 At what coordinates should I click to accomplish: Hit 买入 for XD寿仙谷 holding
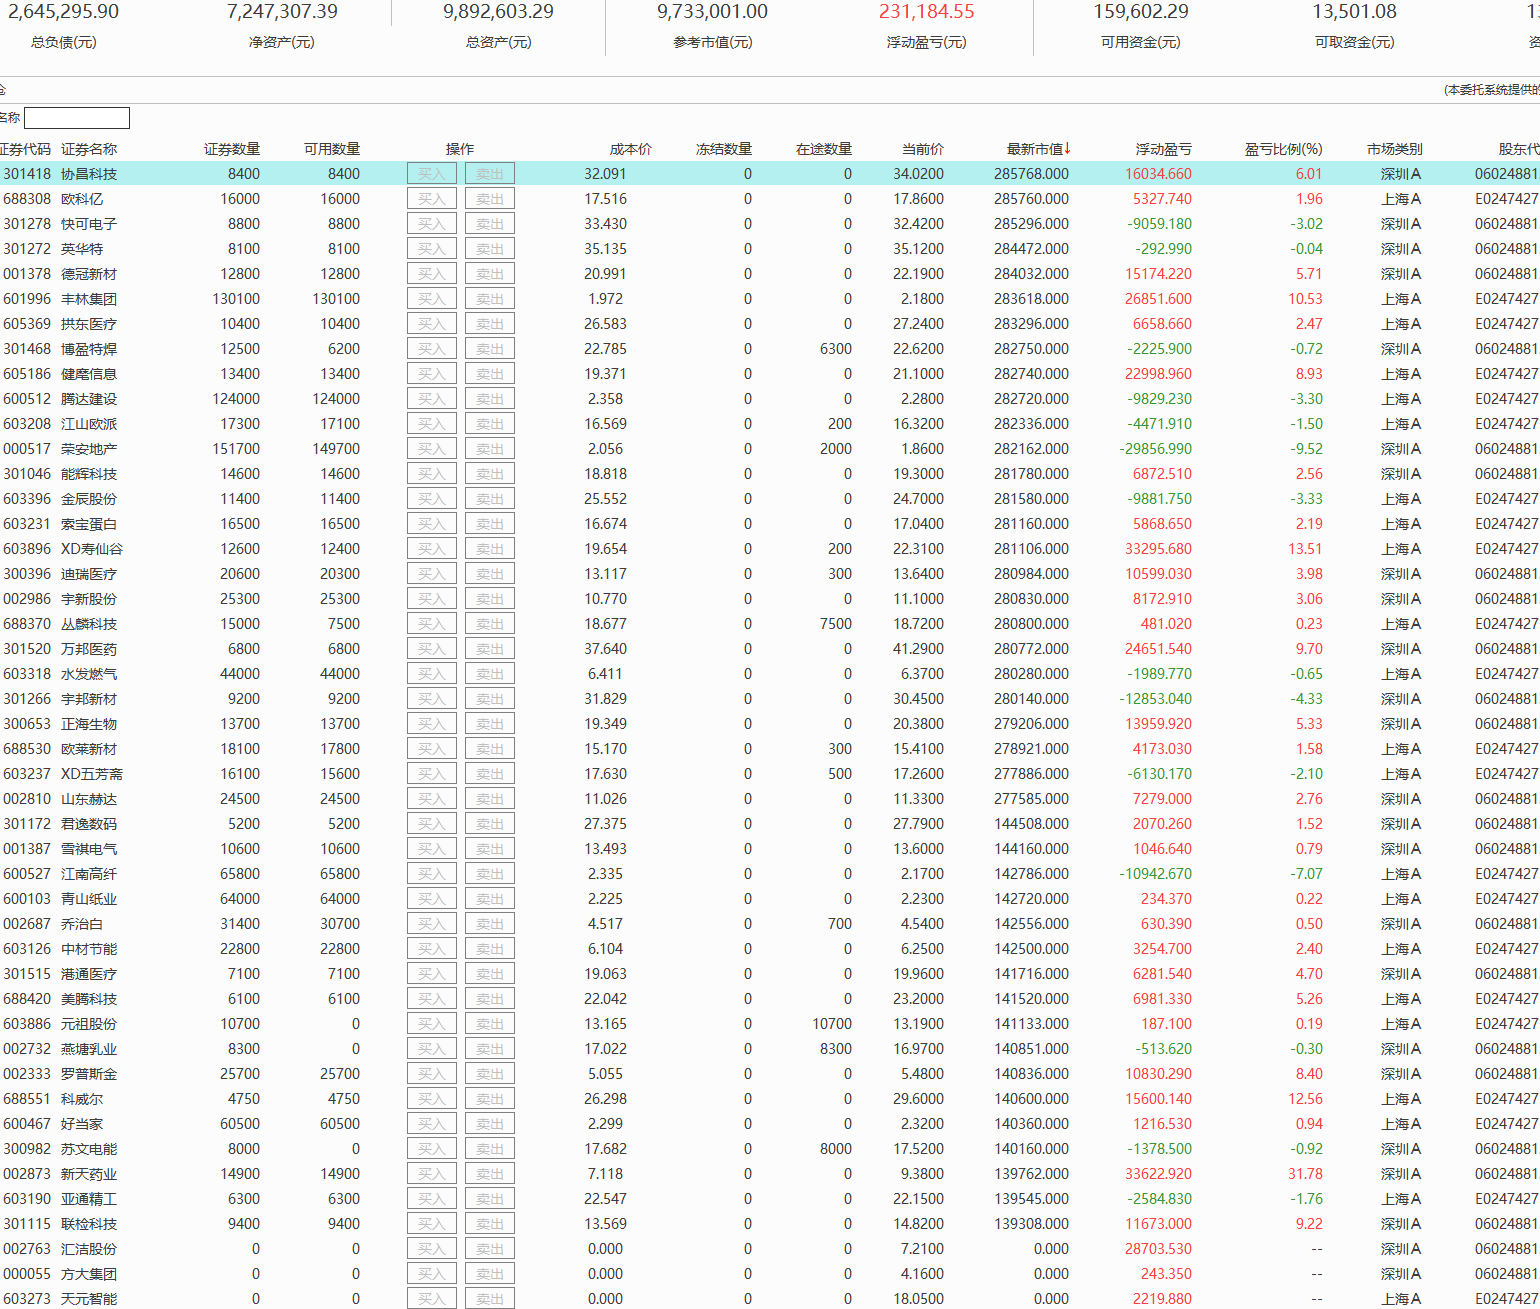(x=431, y=549)
